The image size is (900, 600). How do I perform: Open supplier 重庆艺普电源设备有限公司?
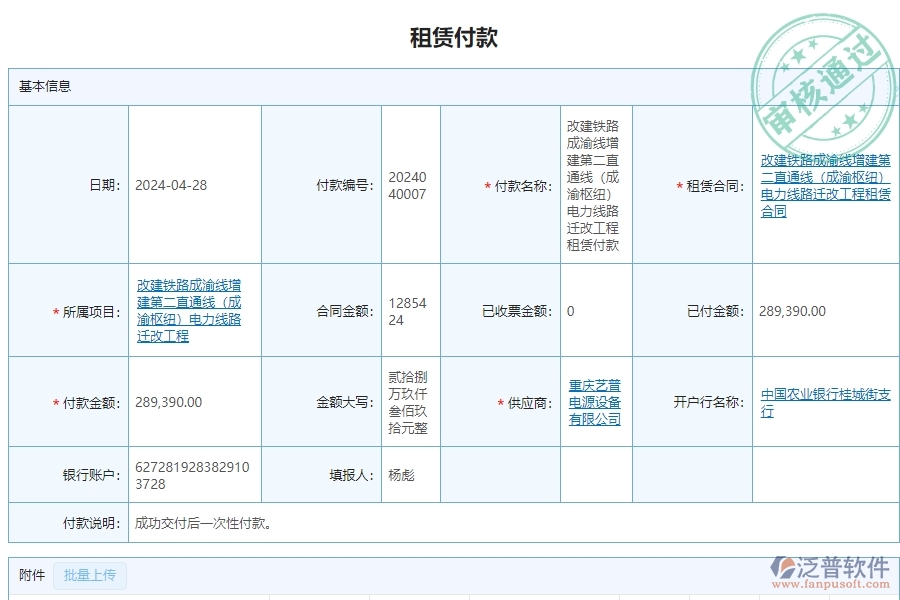596,402
